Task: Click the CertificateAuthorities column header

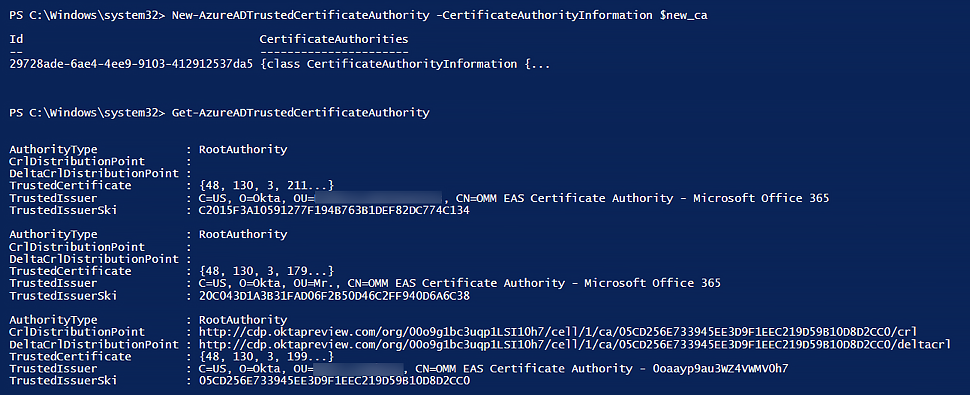Action: point(334,40)
